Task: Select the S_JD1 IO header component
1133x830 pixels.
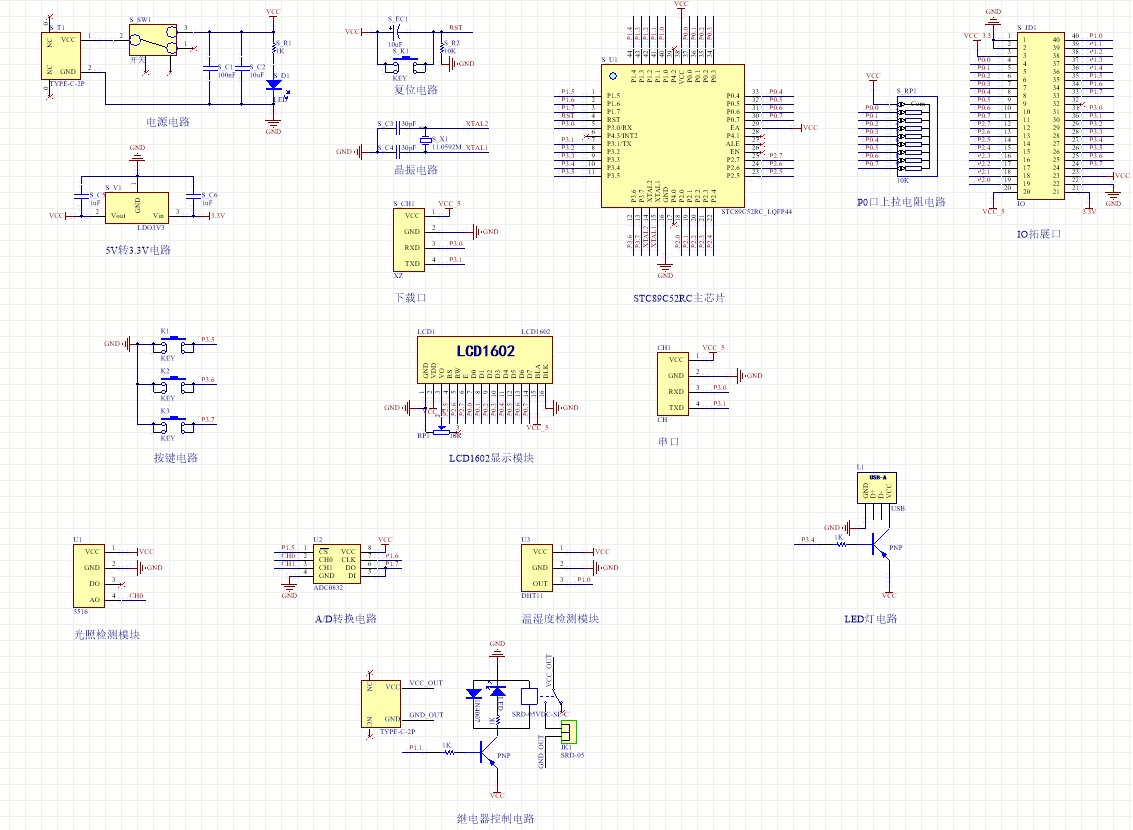Action: (1041, 116)
